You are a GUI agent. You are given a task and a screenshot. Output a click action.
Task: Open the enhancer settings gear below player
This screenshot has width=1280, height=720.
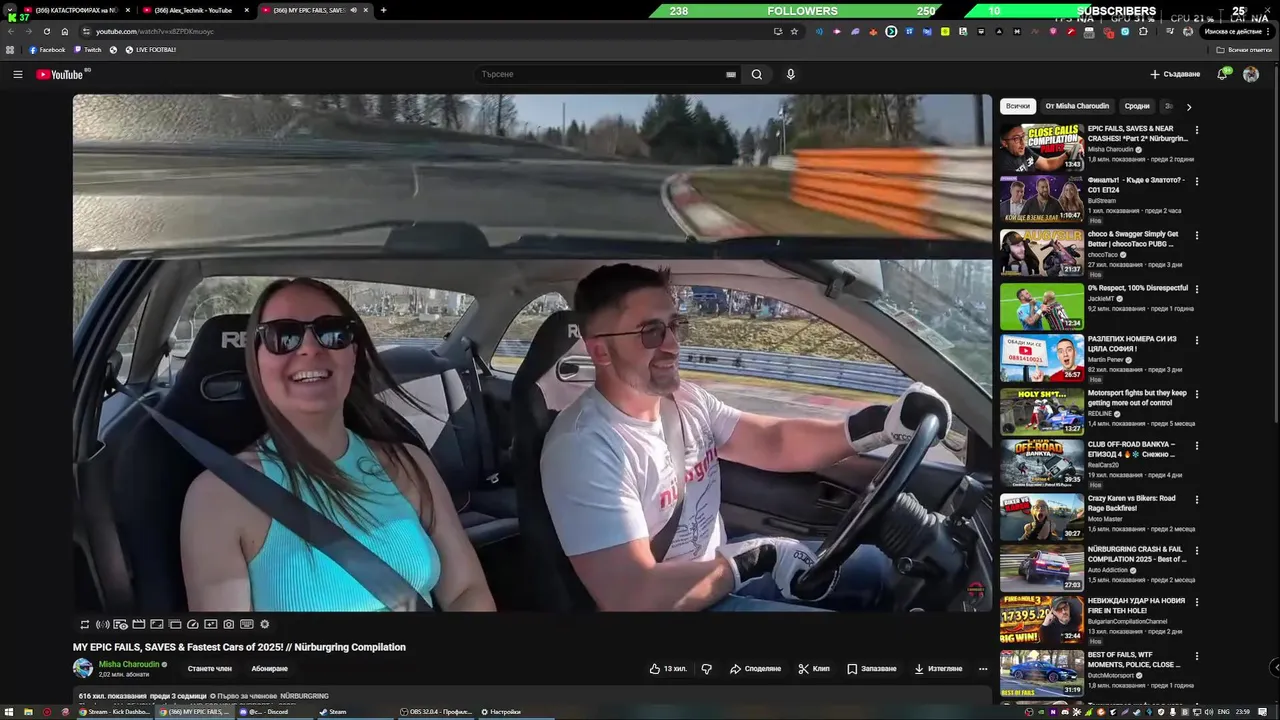click(265, 624)
